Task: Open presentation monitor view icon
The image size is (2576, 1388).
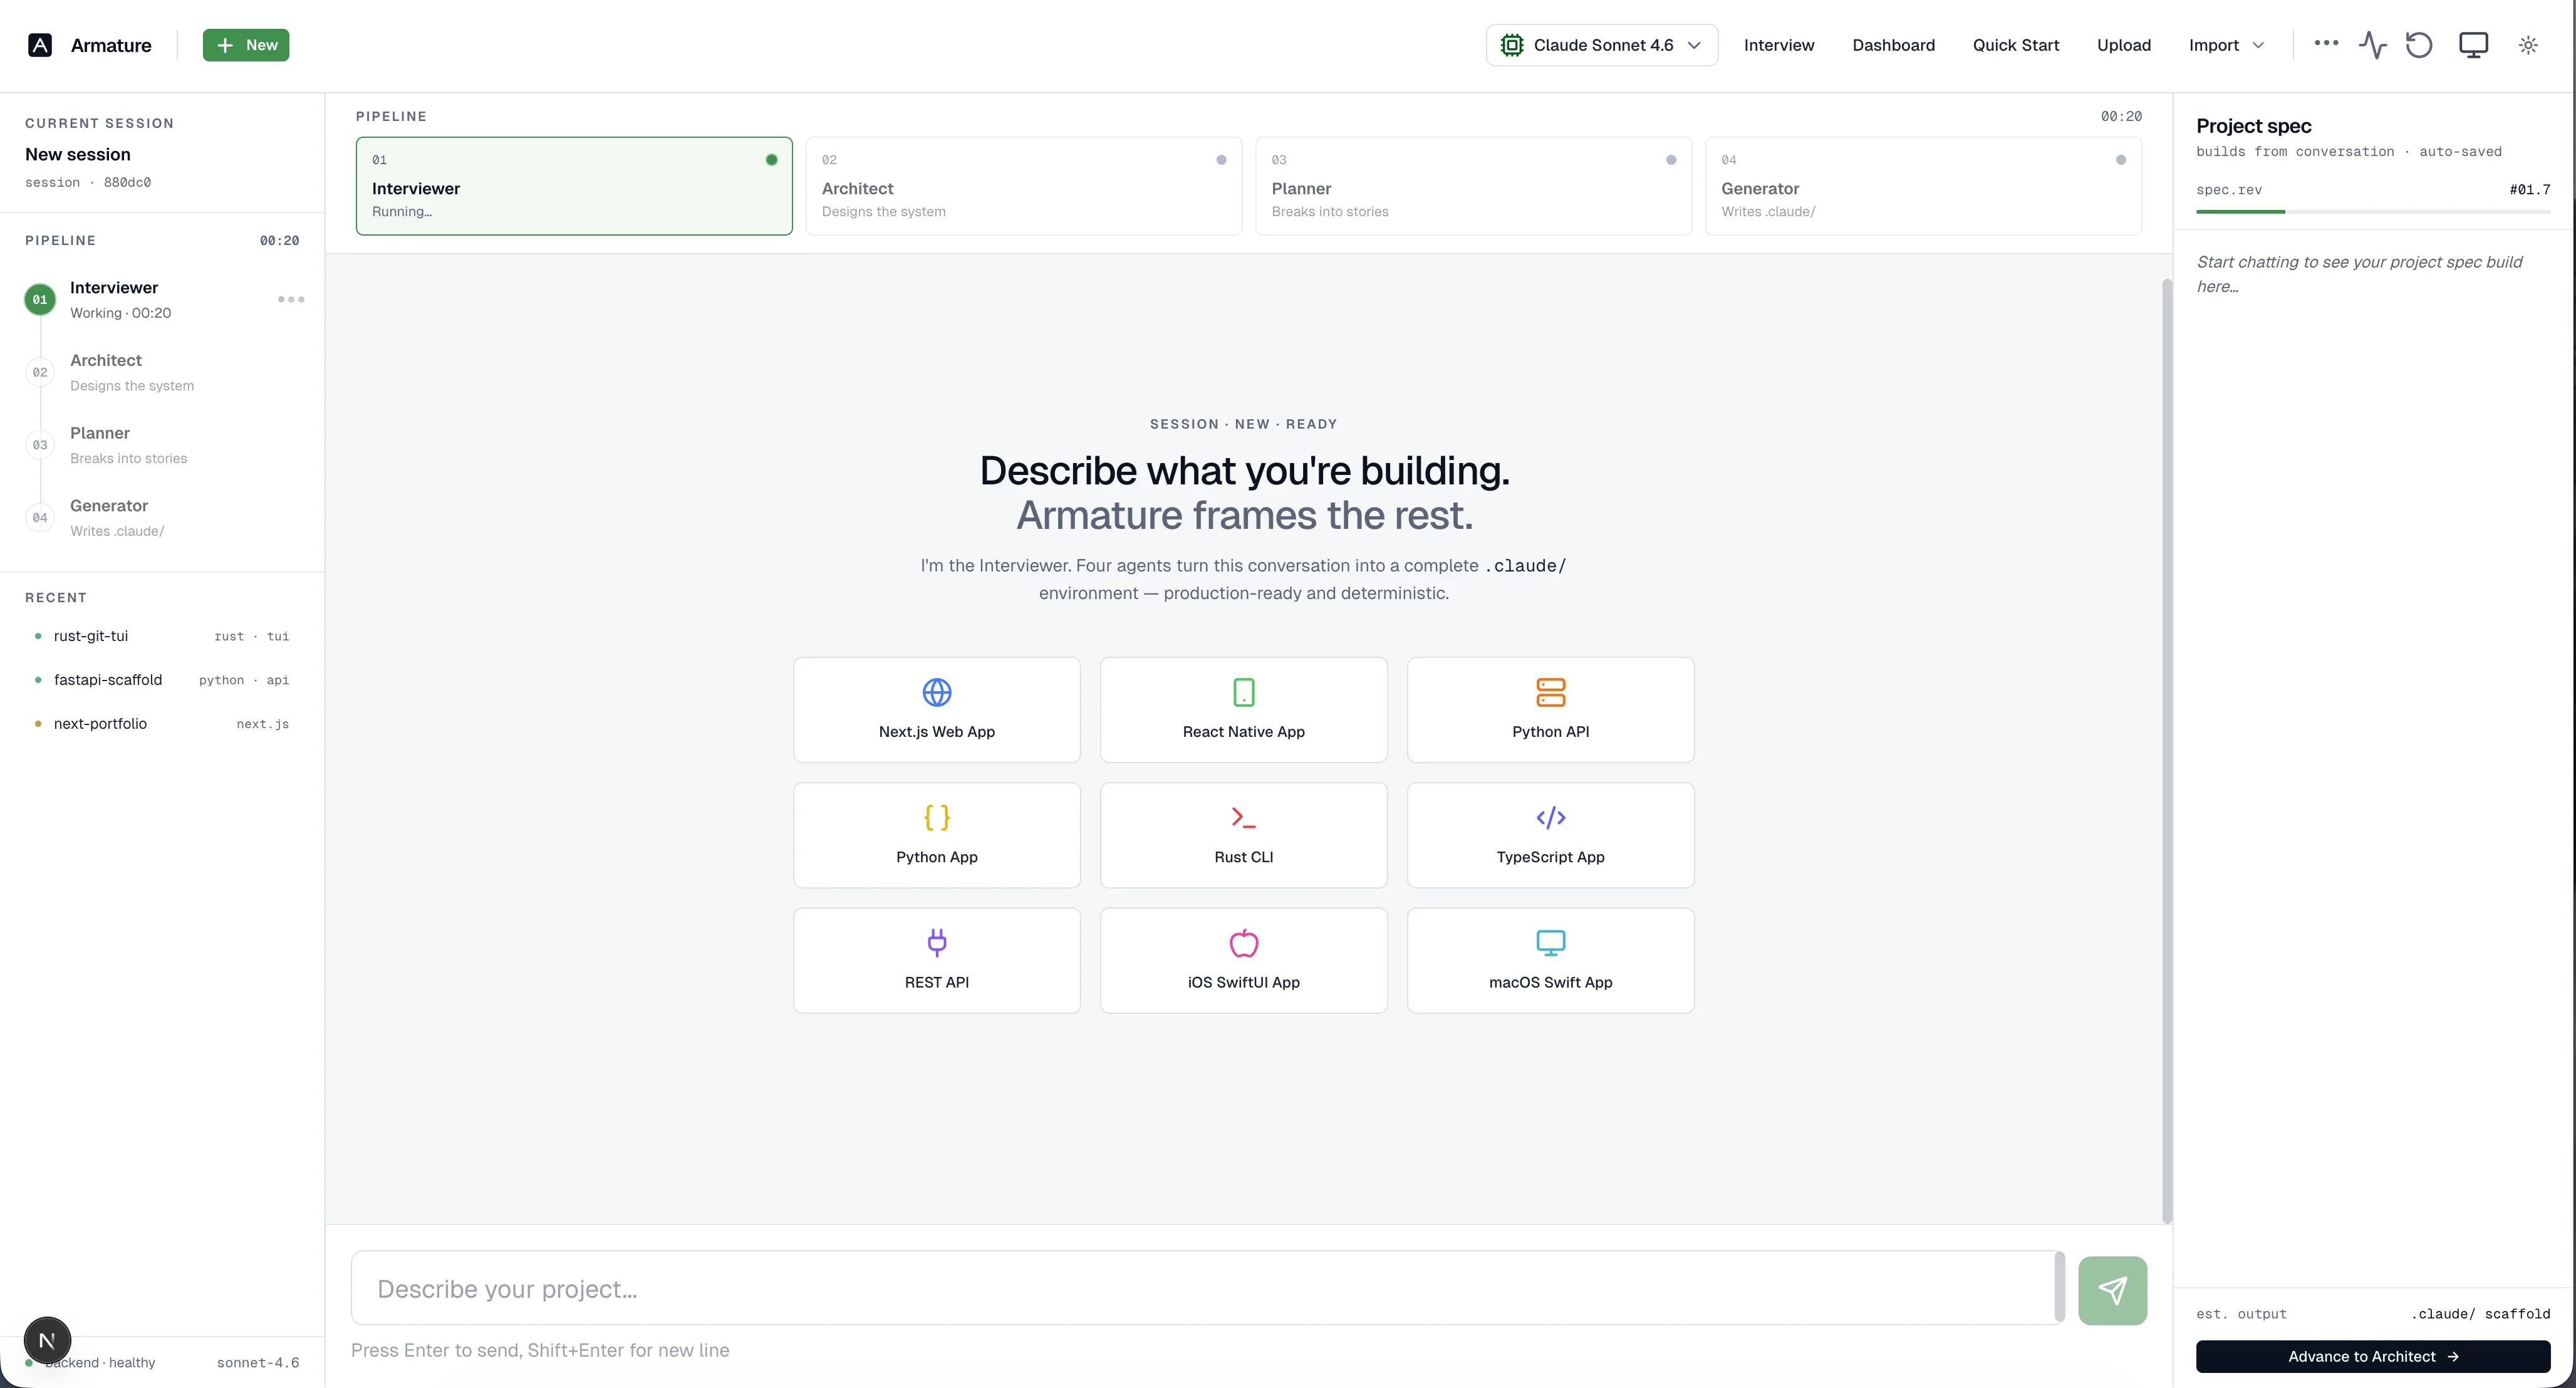Action: (2473, 45)
